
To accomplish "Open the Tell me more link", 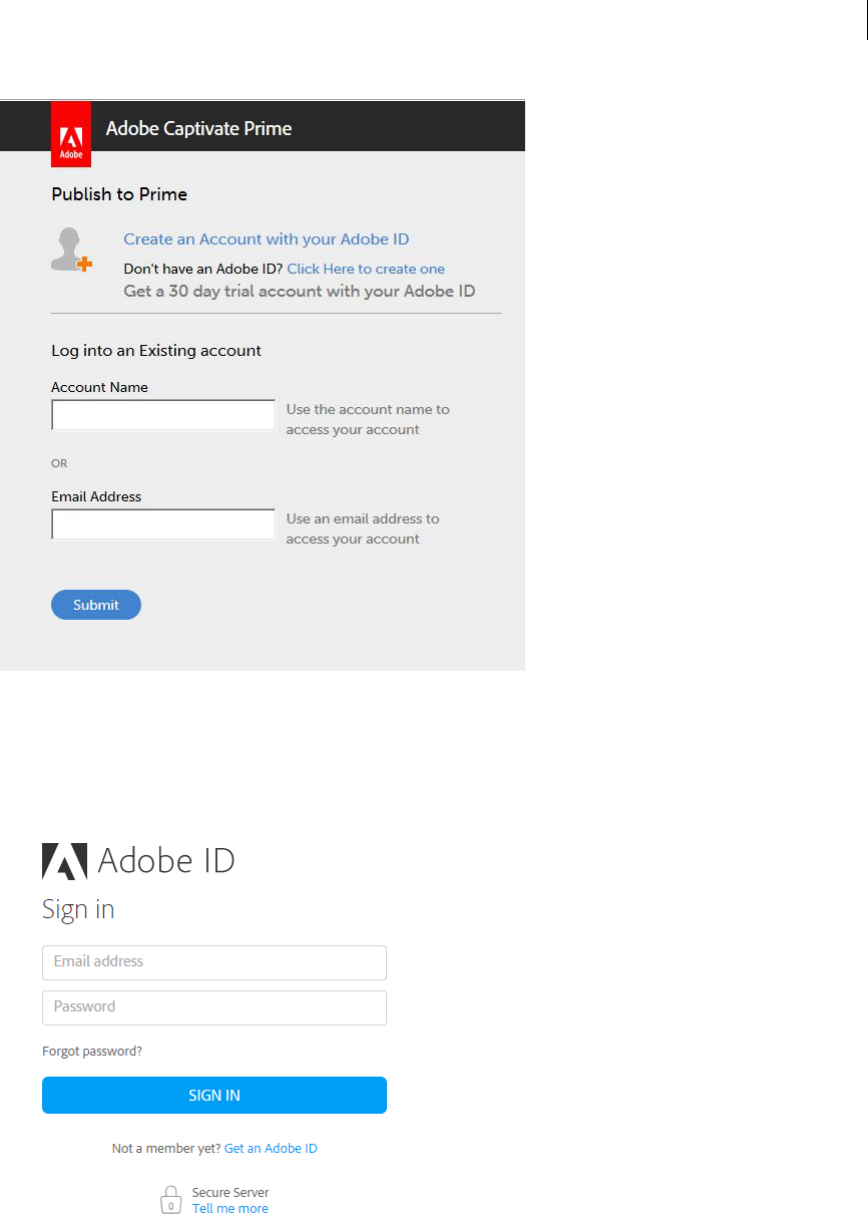I will 230,1208.
